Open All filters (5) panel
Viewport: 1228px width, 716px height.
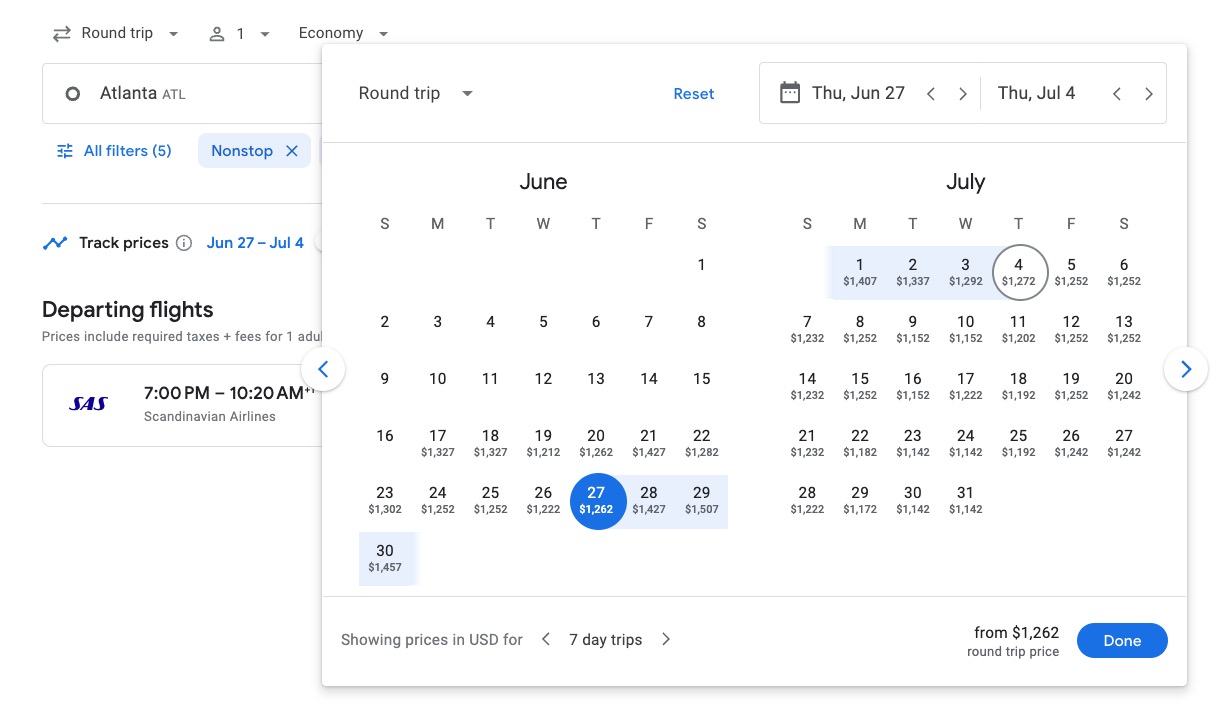coord(114,151)
